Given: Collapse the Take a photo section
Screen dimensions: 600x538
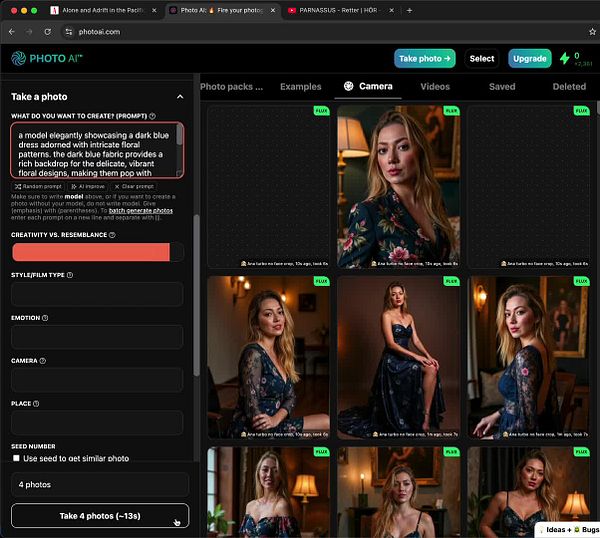Looking at the screenshot, I should (x=180, y=97).
